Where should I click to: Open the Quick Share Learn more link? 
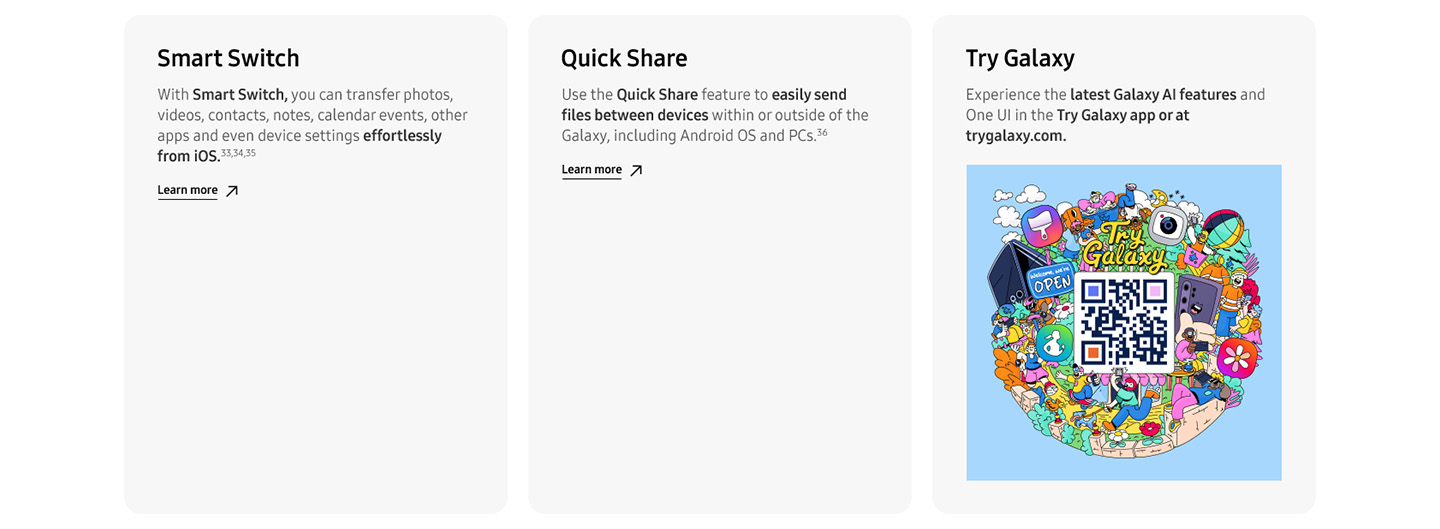(592, 170)
